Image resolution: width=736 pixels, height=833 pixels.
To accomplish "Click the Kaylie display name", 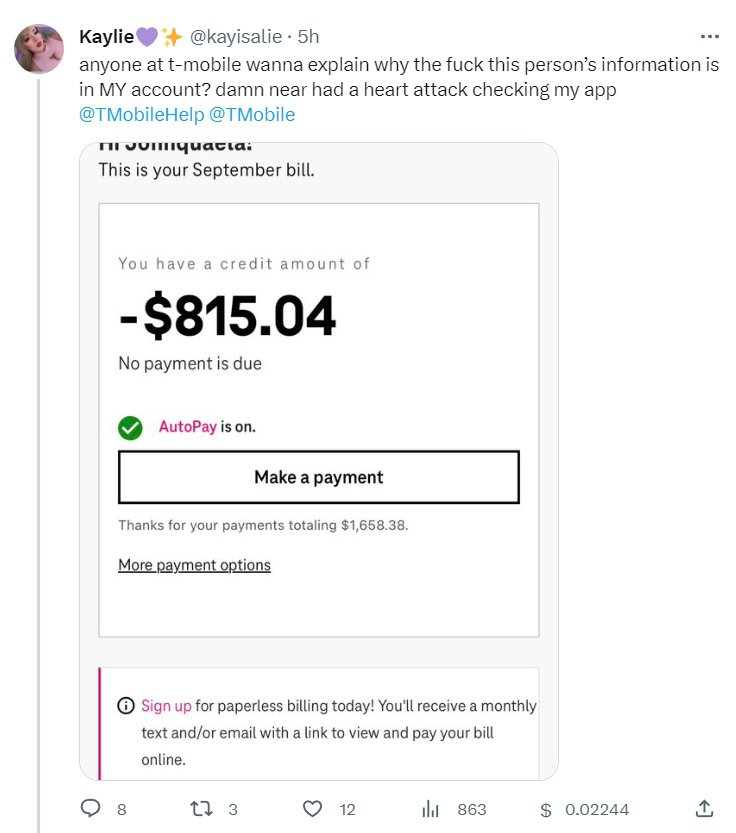I will point(106,37).
